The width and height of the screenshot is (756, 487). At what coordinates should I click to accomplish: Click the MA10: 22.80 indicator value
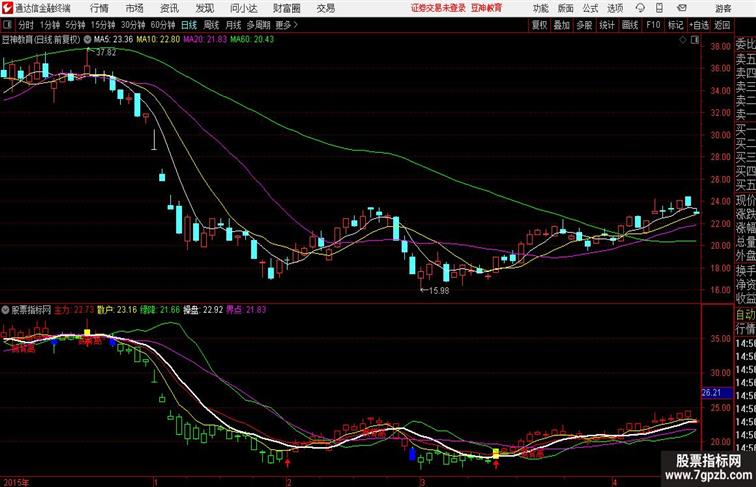158,40
